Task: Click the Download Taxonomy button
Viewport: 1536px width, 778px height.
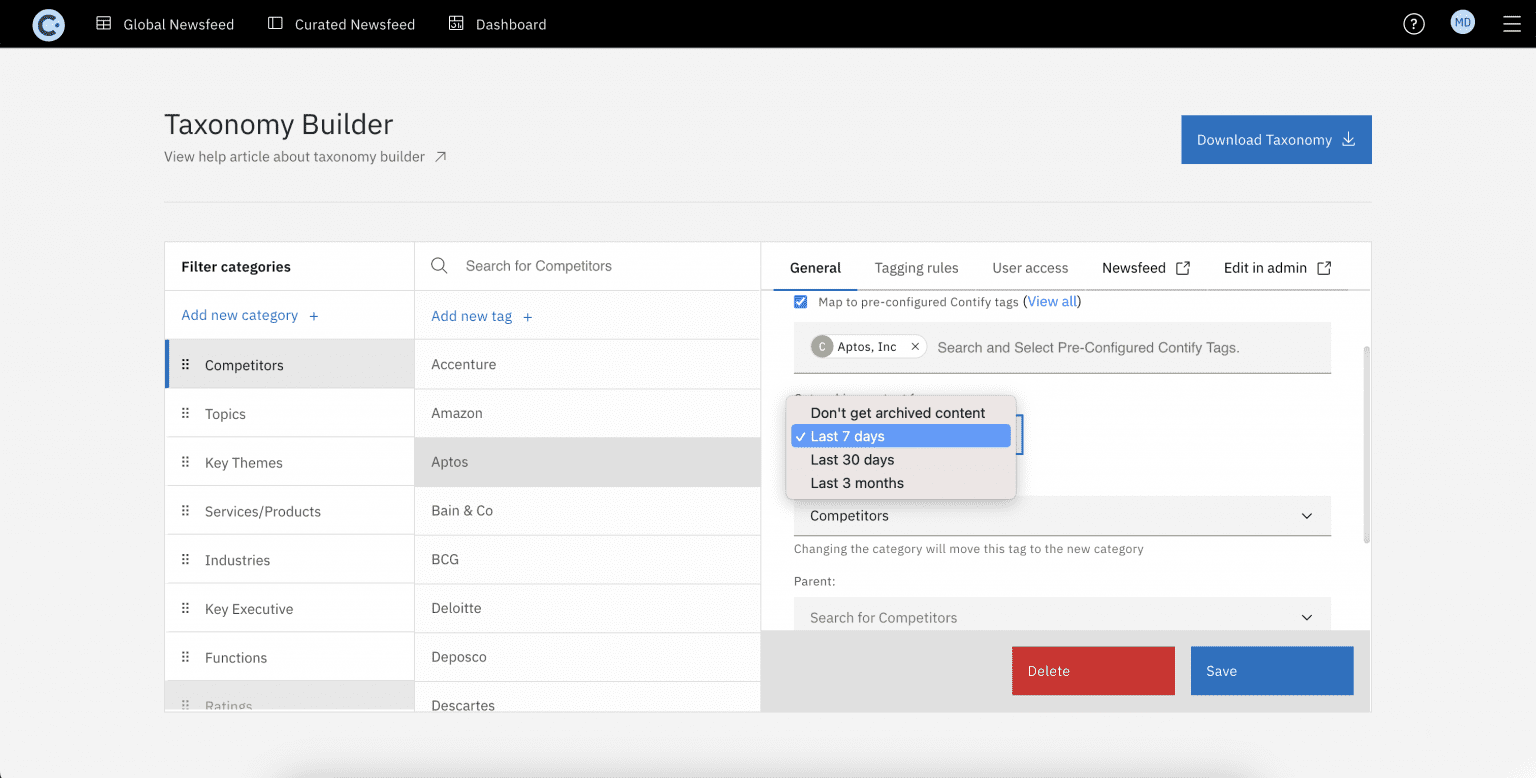Action: (1275, 140)
